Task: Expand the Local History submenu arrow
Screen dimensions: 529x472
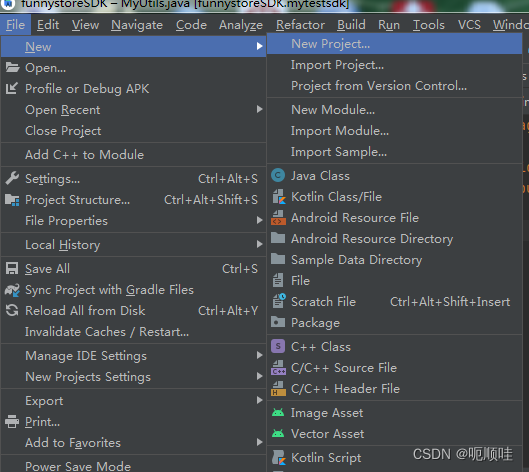Action: pos(259,244)
